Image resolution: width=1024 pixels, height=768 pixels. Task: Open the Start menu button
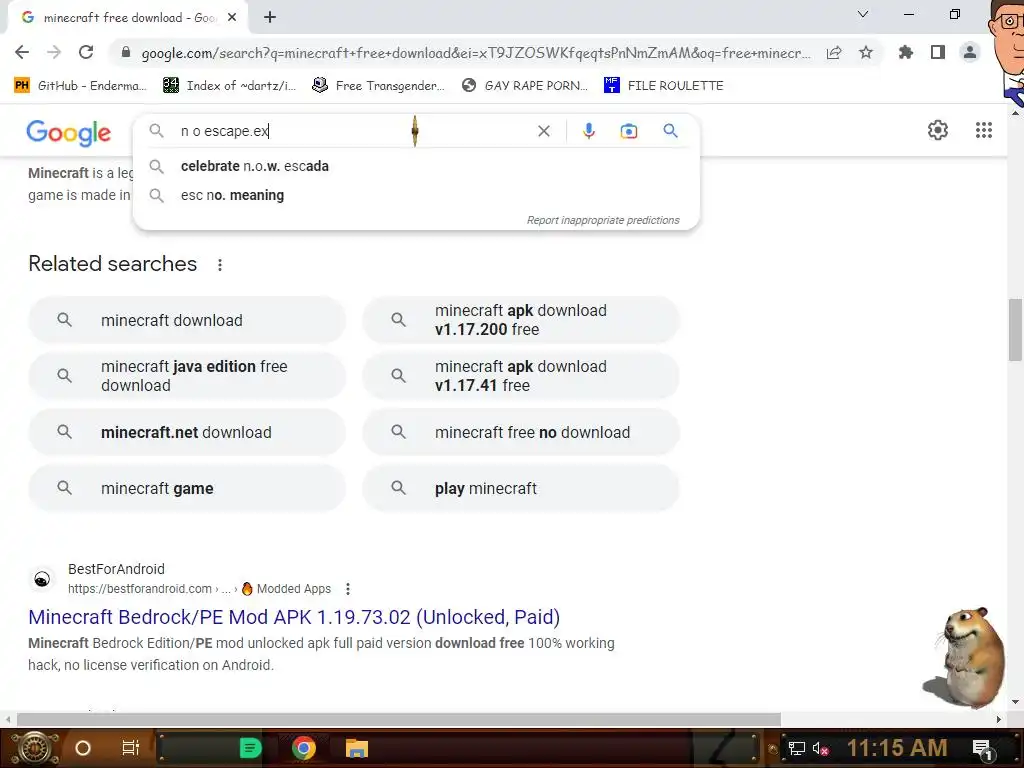tap(35, 748)
